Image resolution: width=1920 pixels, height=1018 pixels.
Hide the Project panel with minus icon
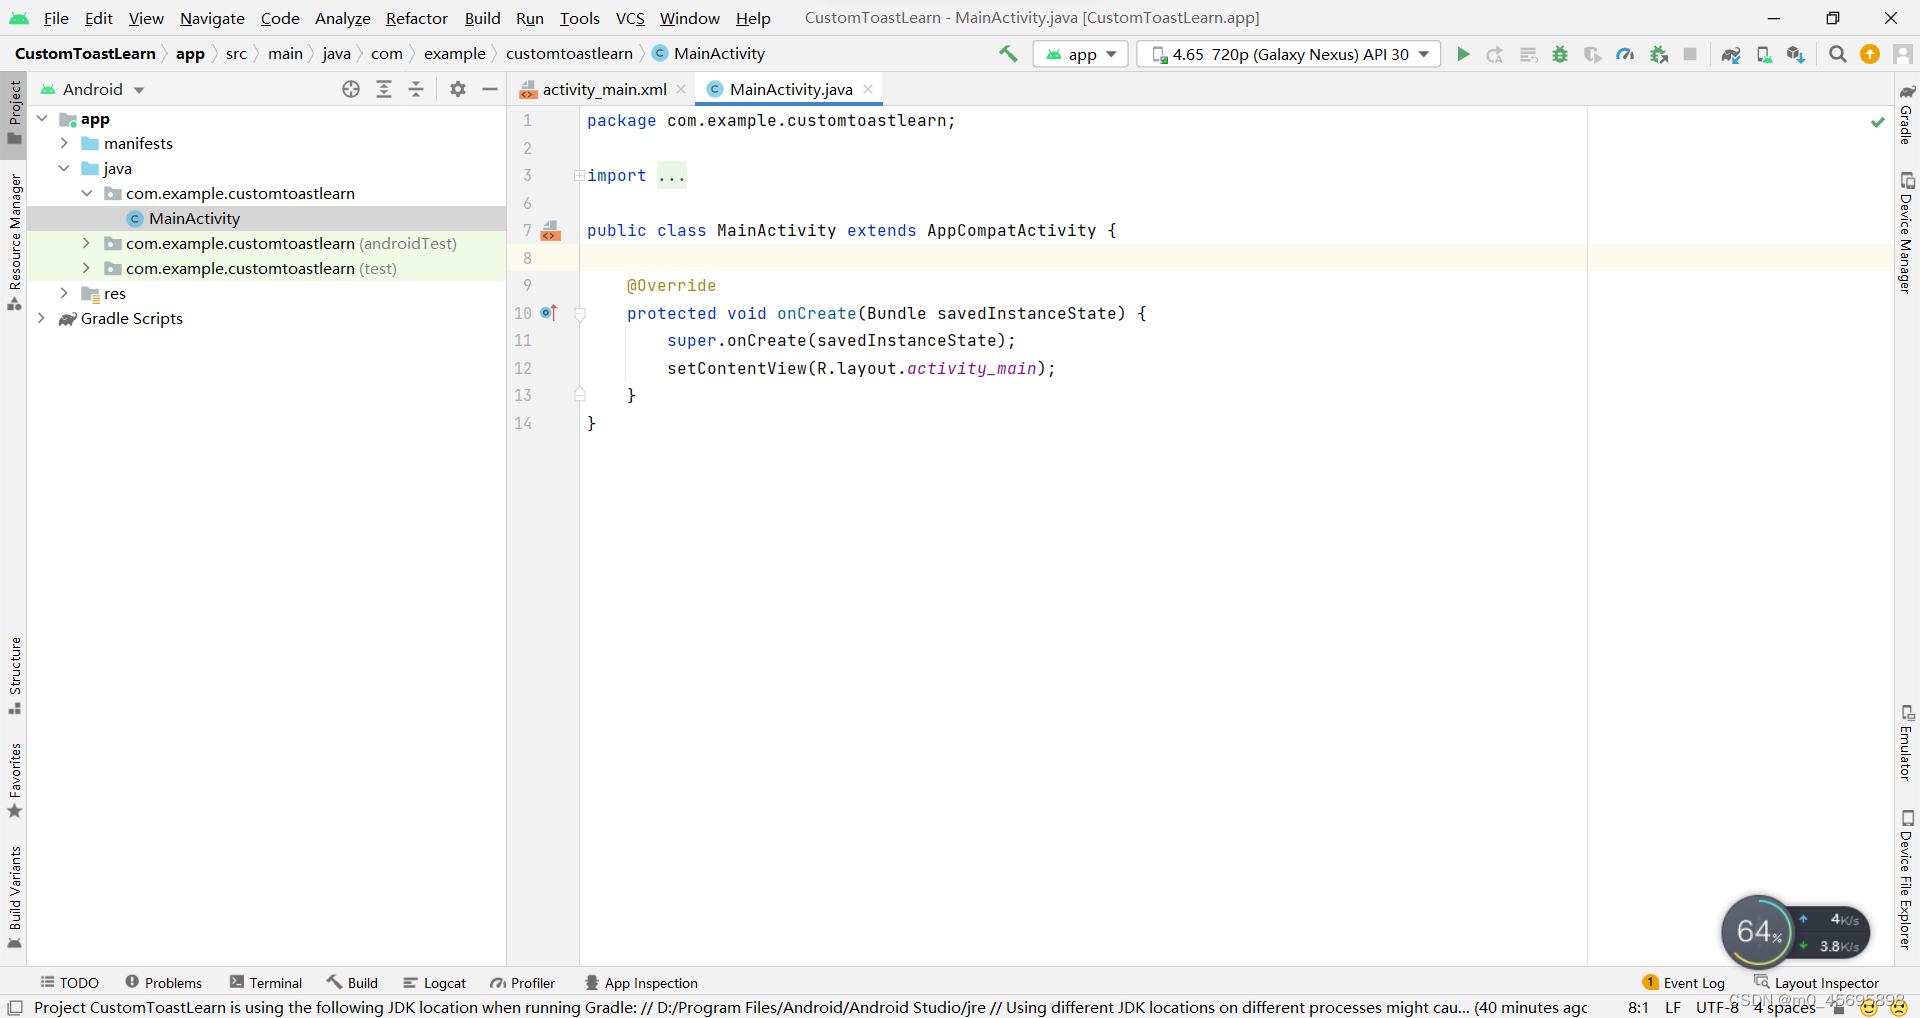pyautogui.click(x=490, y=89)
